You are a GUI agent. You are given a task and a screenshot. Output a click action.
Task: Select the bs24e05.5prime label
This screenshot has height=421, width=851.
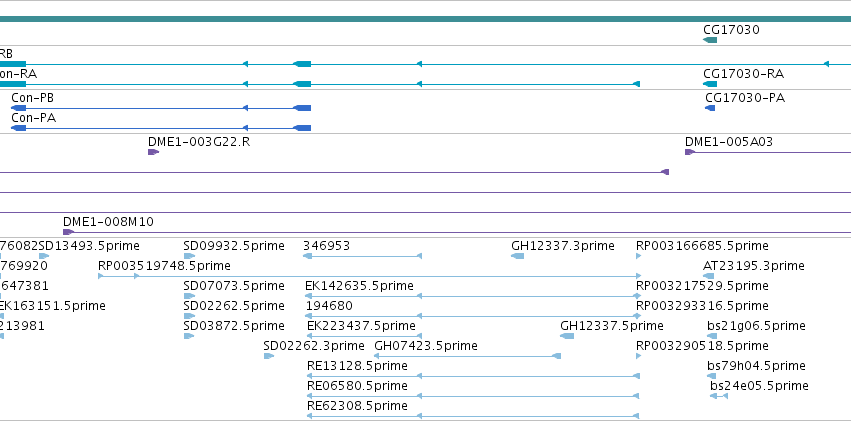[x=759, y=386]
